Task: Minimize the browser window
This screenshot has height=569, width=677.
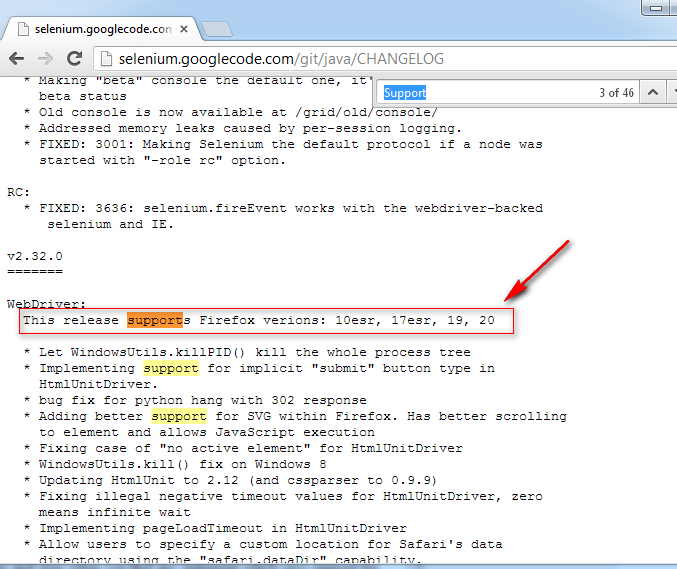Action: tap(656, 8)
